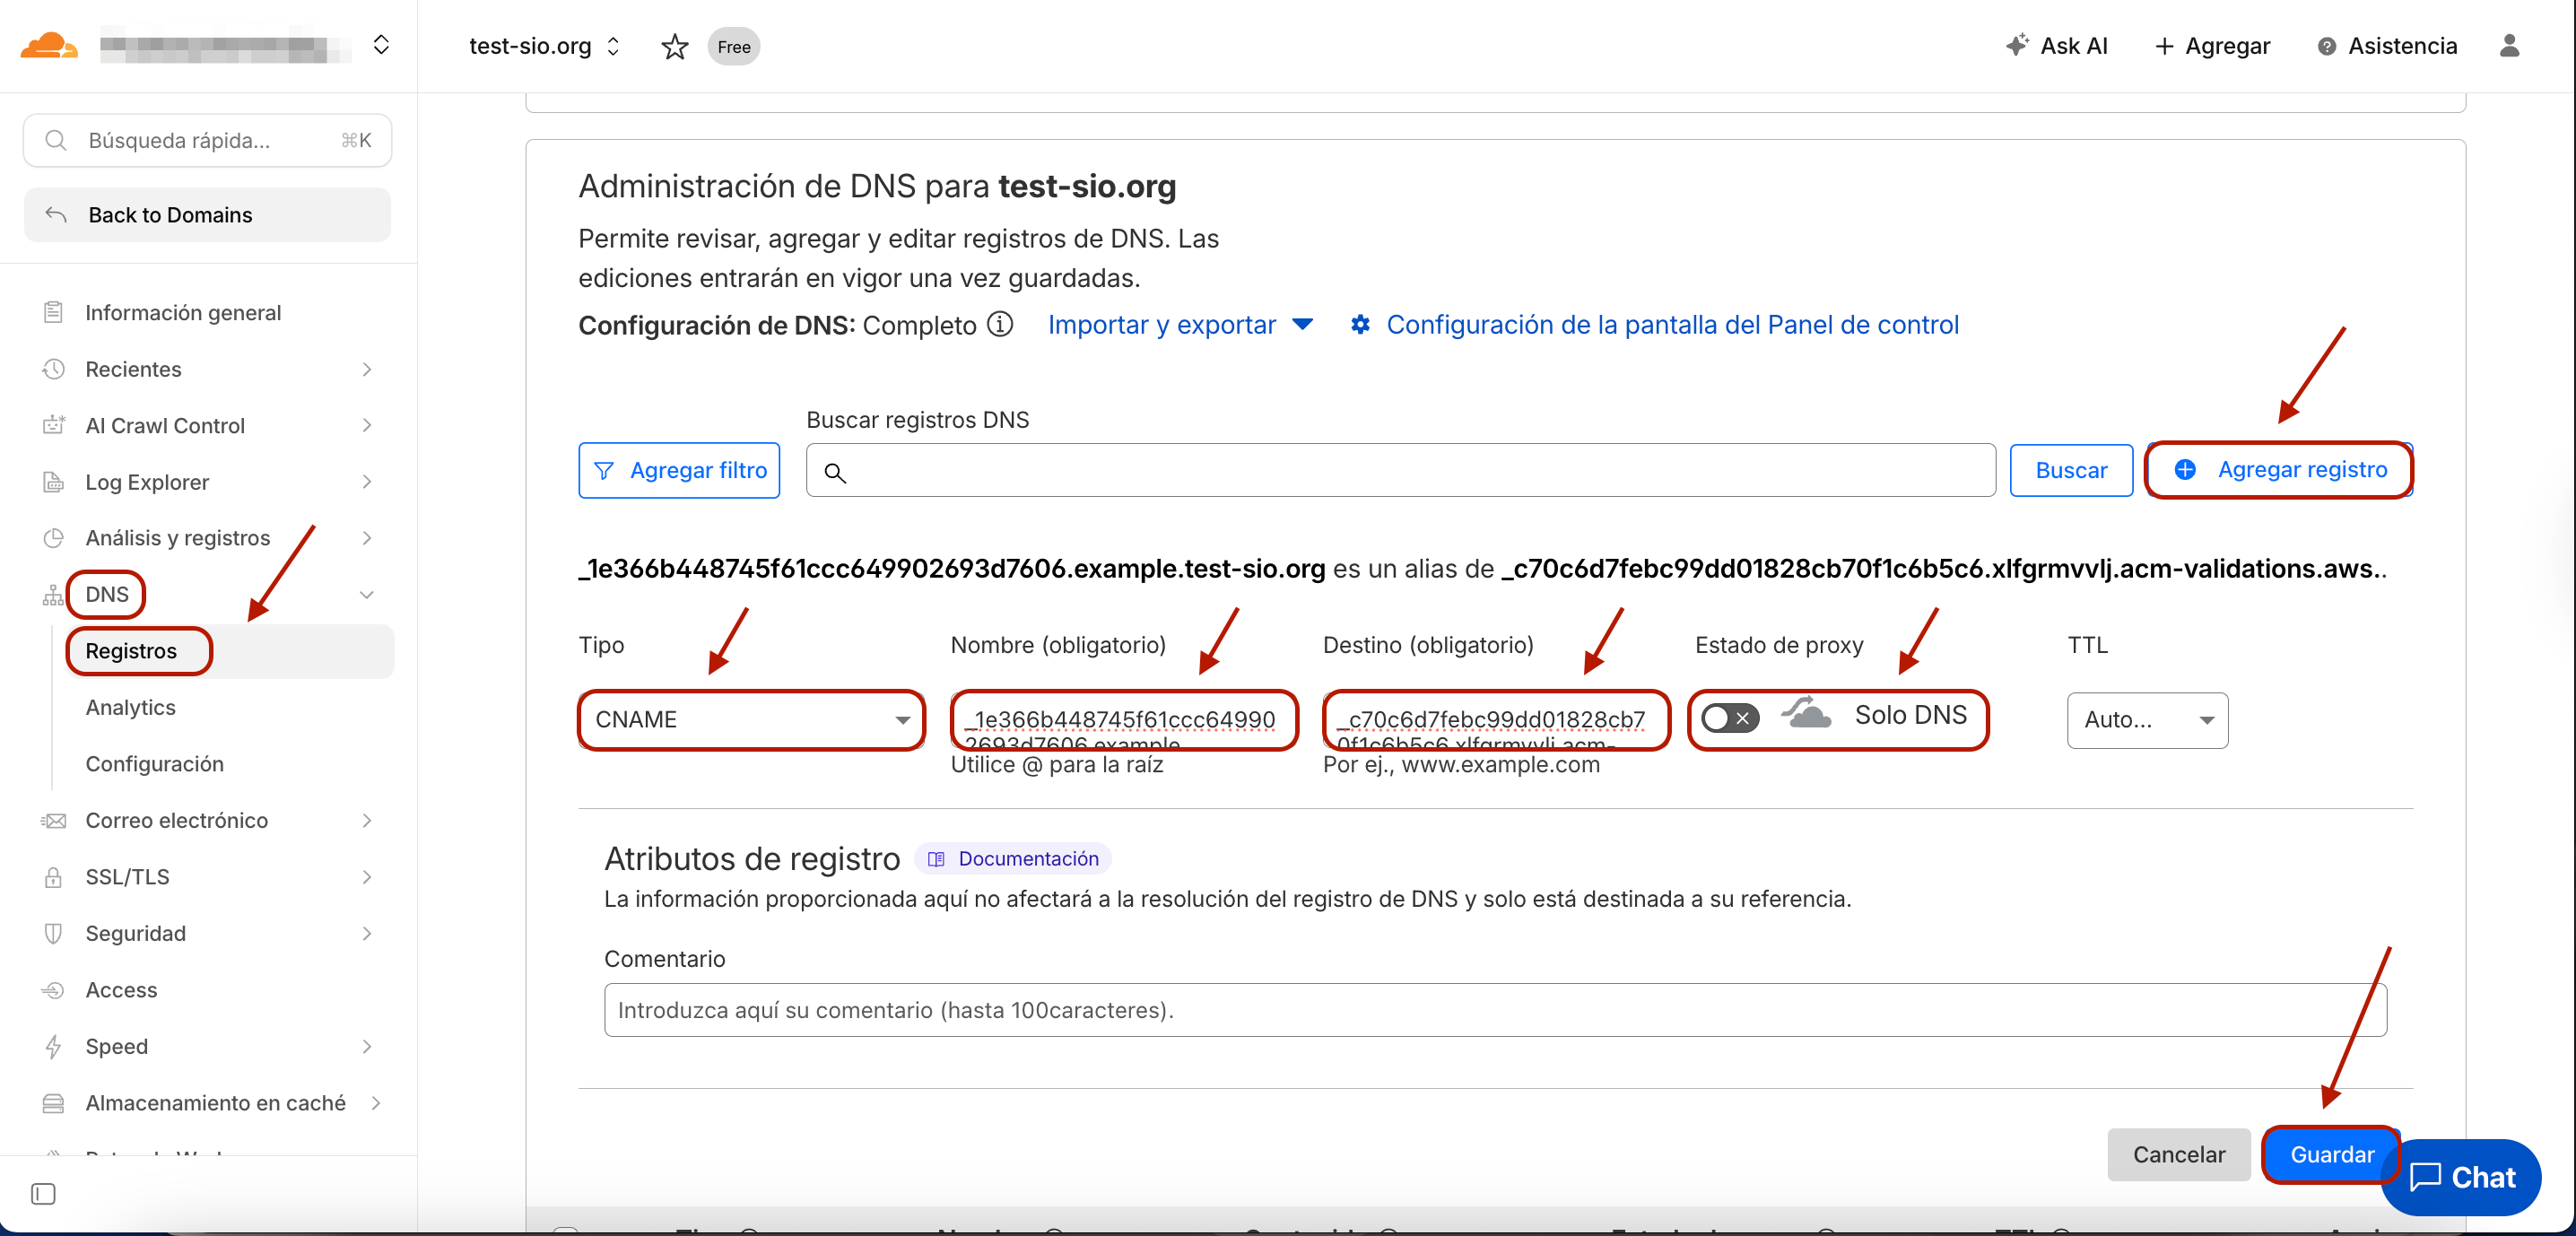
Task: Open the user account profile icon
Action: point(2508,46)
